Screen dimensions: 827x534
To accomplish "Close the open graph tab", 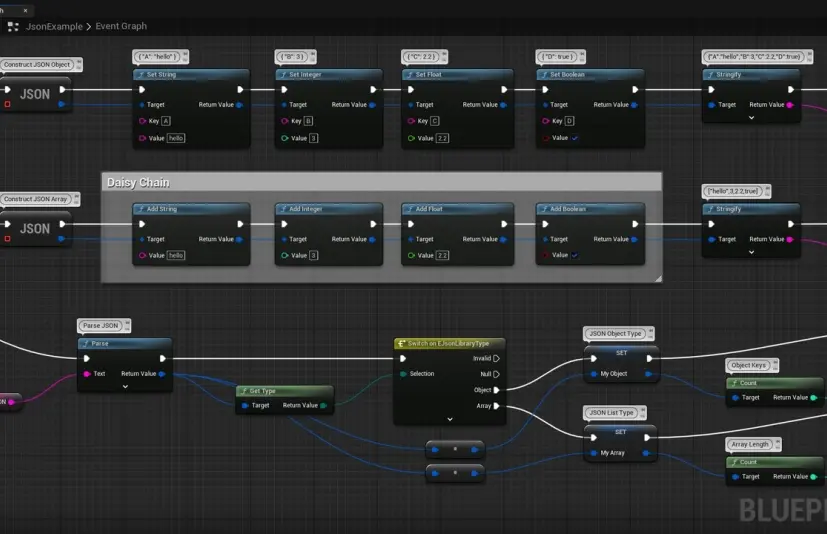I will pos(25,10).
